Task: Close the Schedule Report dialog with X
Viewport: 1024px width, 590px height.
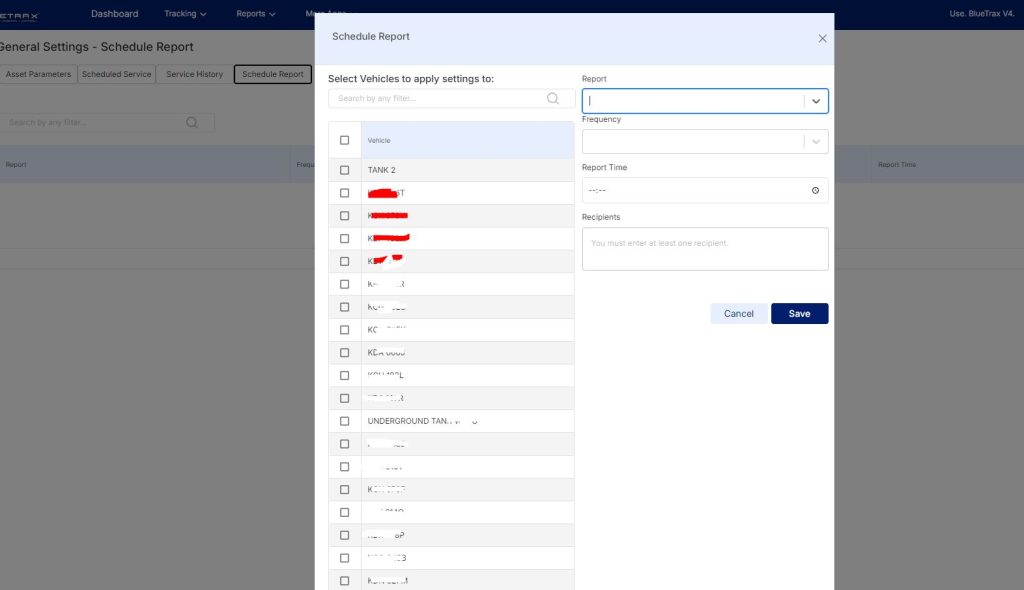Action: [x=822, y=38]
